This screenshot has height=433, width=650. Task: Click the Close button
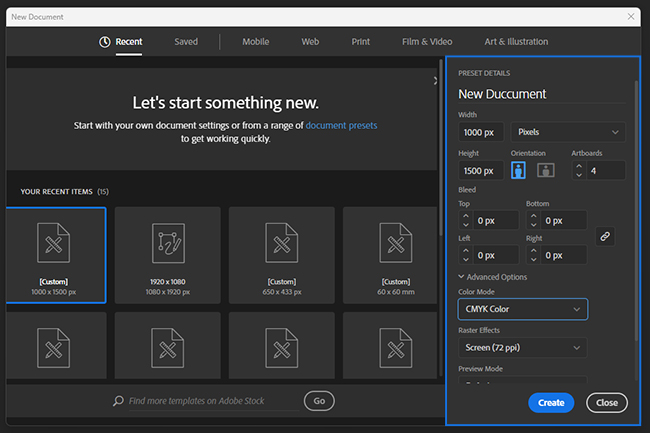tap(606, 403)
